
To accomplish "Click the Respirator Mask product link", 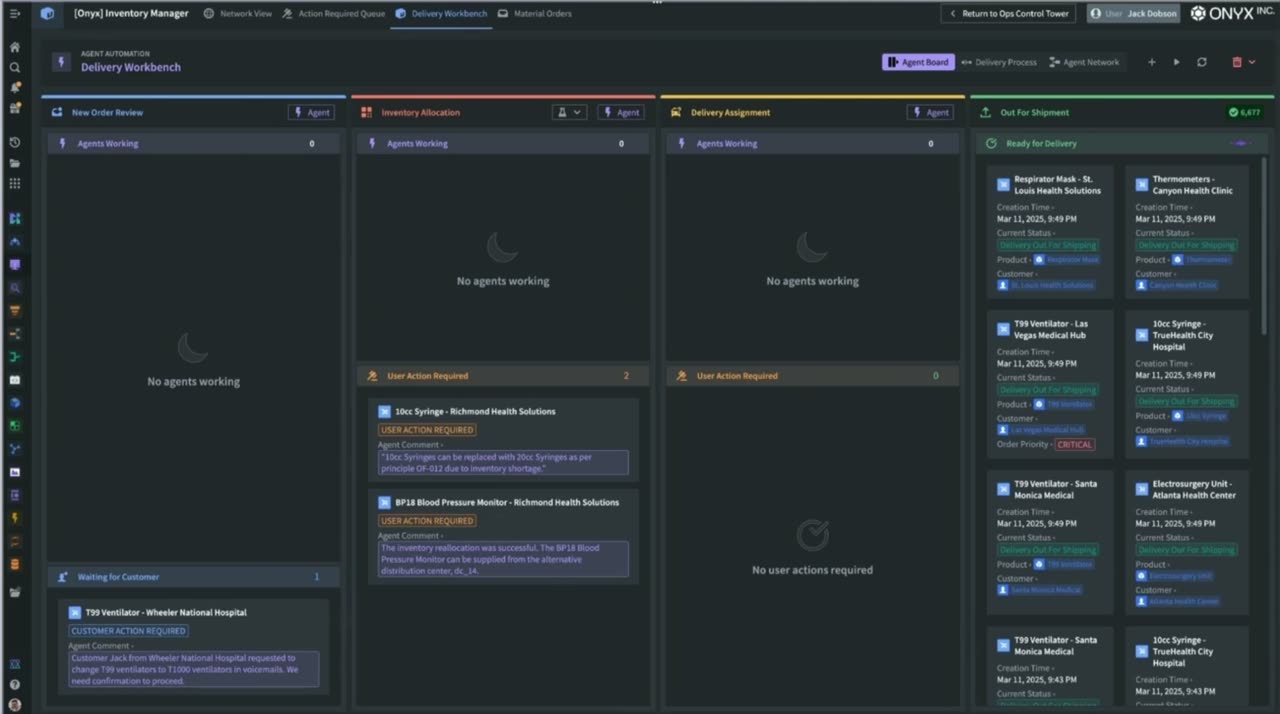I will coord(1066,260).
